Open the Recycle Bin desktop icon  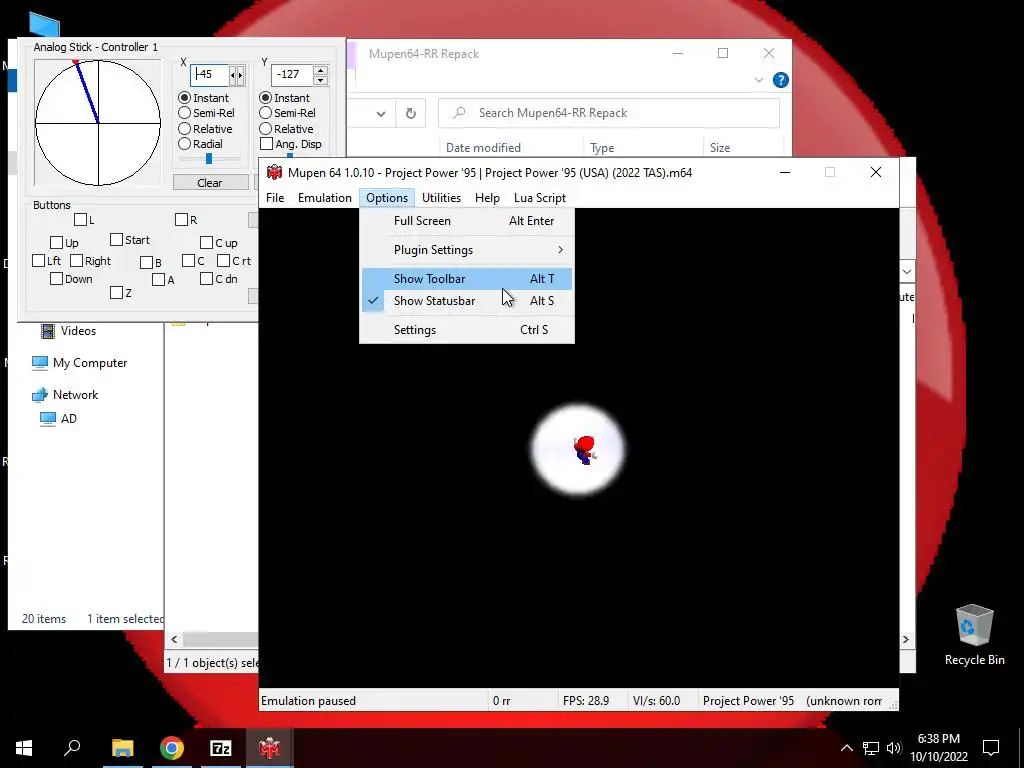[x=974, y=635]
